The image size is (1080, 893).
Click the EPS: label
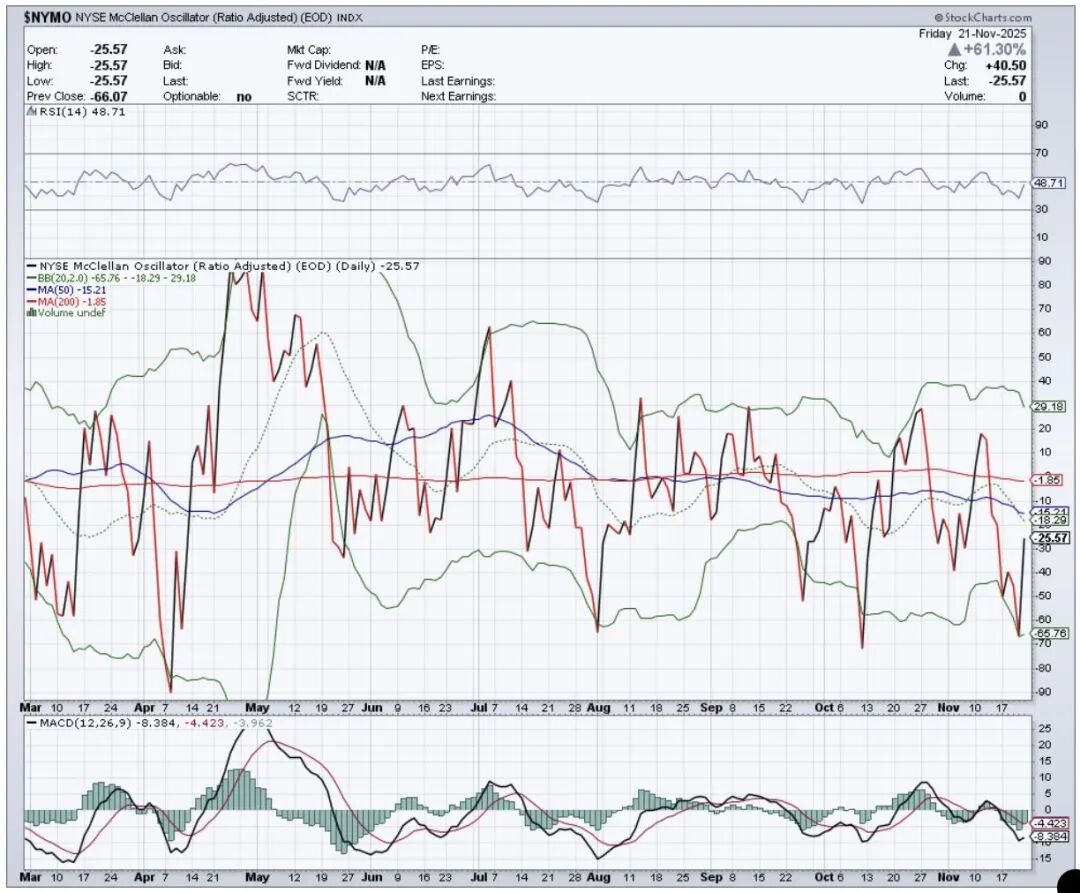pyautogui.click(x=433, y=65)
